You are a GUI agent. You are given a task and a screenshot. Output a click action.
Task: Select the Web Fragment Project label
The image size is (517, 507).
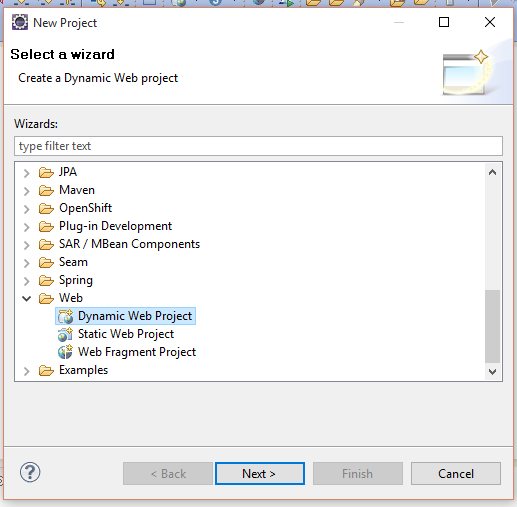(x=137, y=352)
